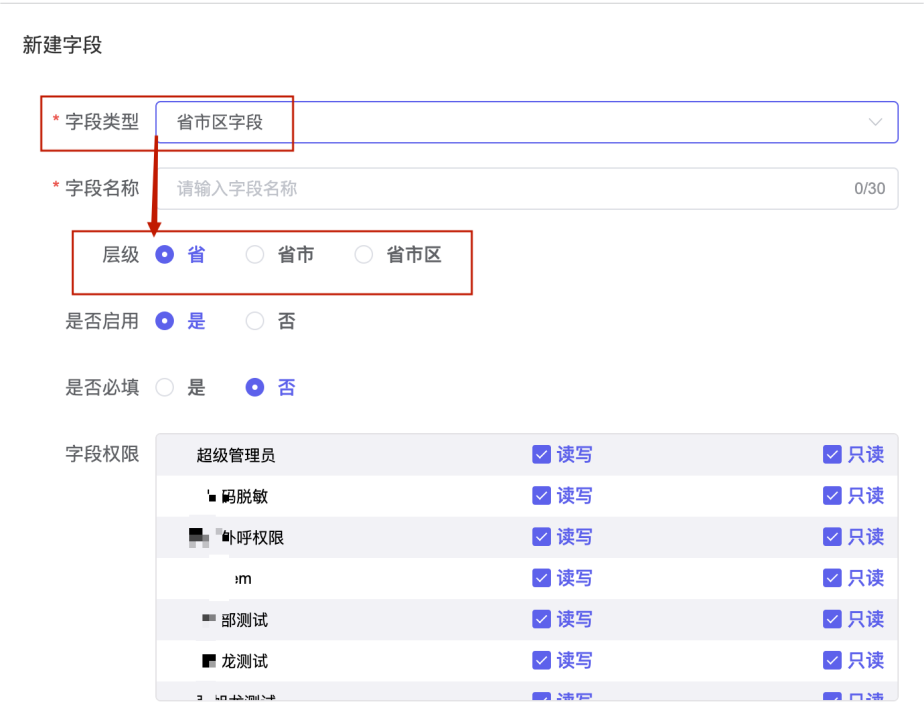Toggle 读写 checkbox for 部测试 role
This screenshot has width=924, height=720.
542,619
